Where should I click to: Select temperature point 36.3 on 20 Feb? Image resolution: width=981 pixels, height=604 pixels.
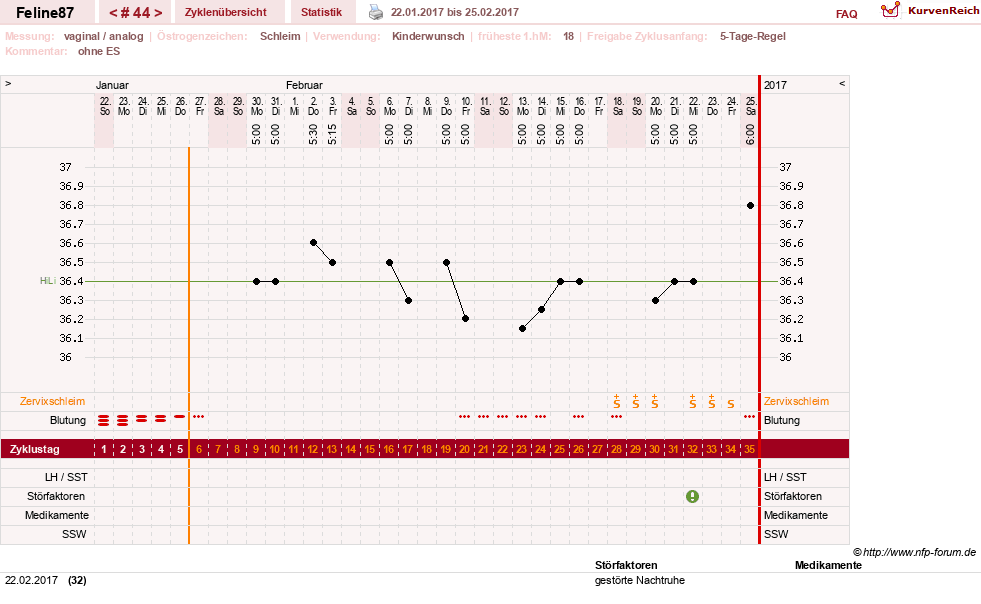pyautogui.click(x=655, y=300)
